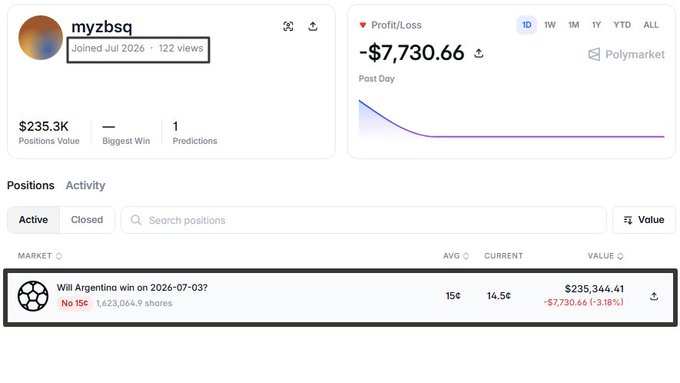The width and height of the screenshot is (680, 383).
Task: Click the CURRENT column header
Action: pos(503,256)
